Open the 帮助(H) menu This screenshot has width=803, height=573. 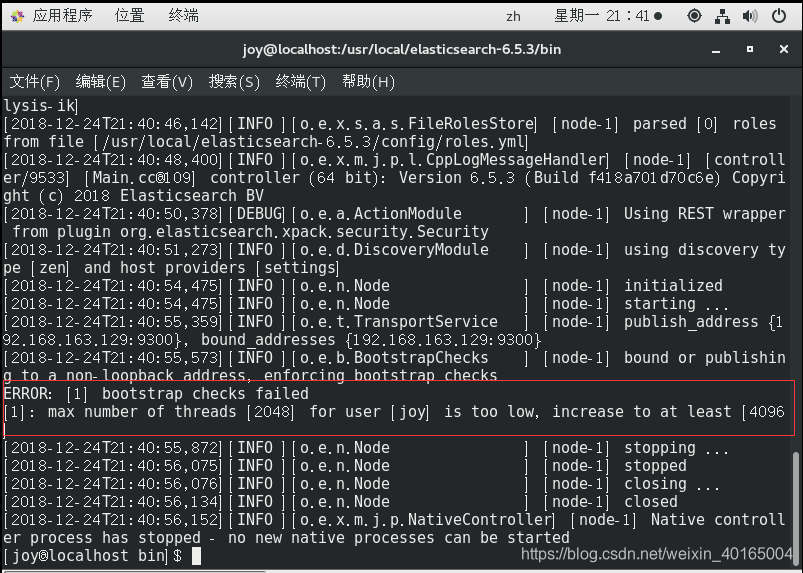(x=368, y=81)
